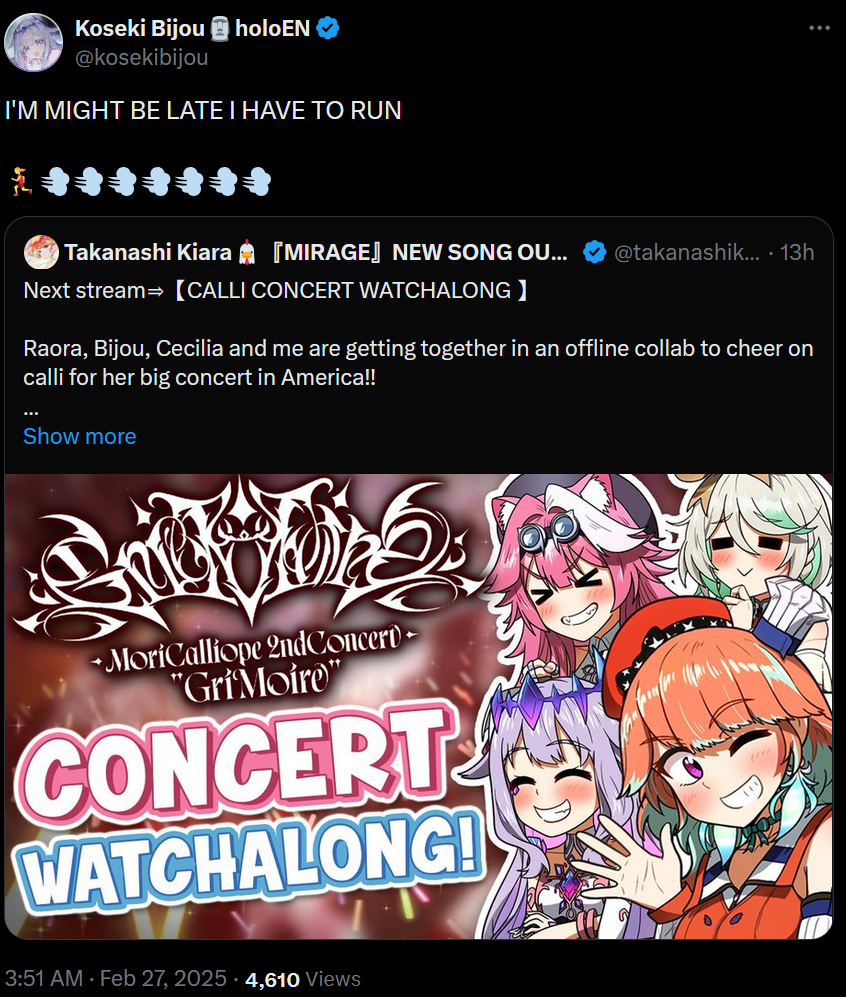
Task: Open Takanashi Kiara's small avatar
Action: click(41, 252)
